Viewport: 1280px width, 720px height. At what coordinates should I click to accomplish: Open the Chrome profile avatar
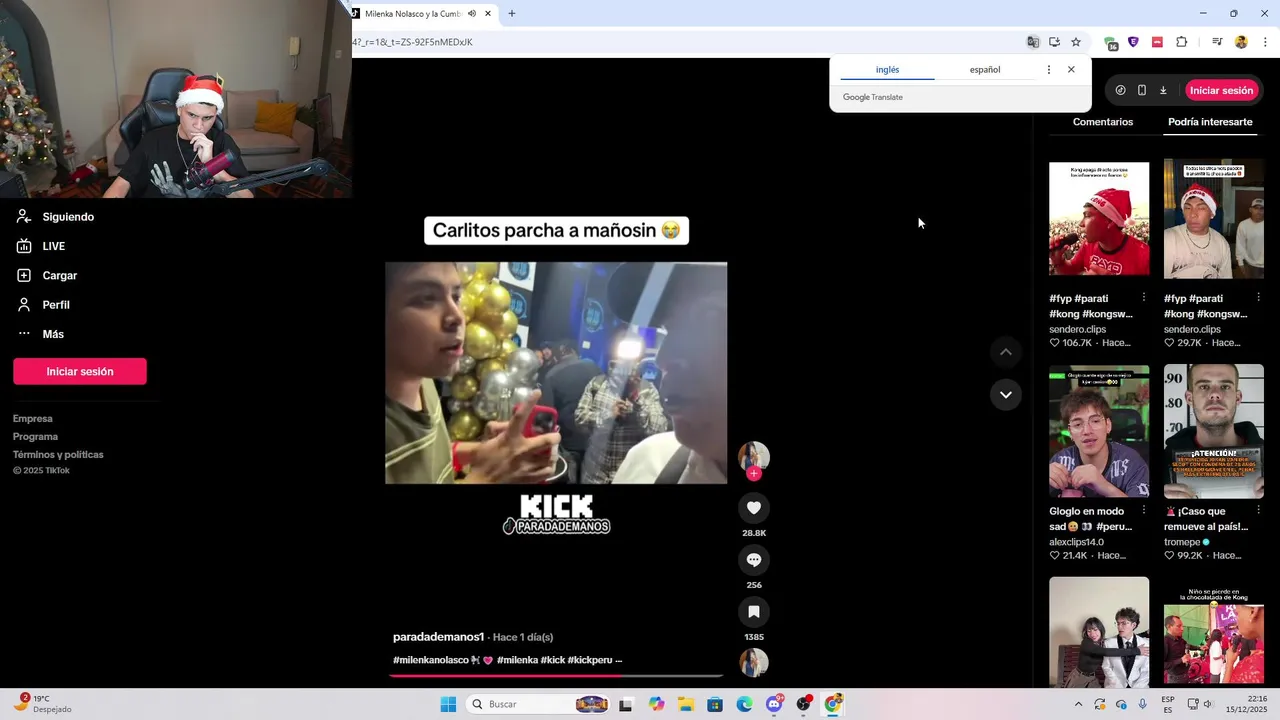(x=1241, y=42)
